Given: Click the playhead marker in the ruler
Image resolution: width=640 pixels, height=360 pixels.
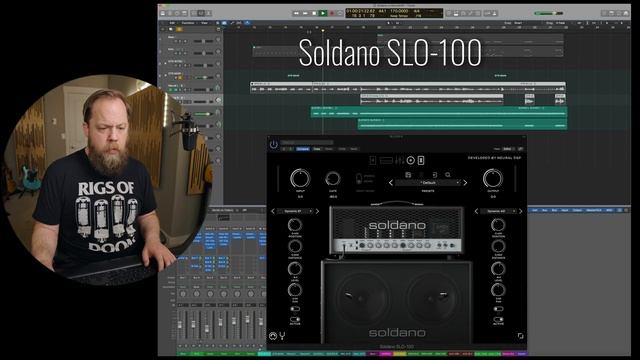Looking at the screenshot, I should (x=323, y=30).
